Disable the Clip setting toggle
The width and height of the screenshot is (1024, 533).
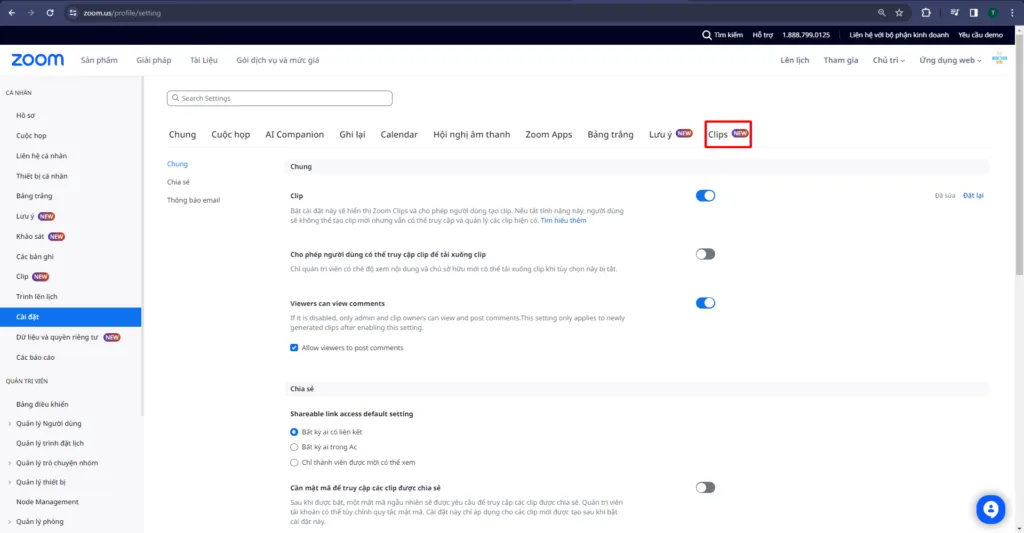pyautogui.click(x=705, y=196)
